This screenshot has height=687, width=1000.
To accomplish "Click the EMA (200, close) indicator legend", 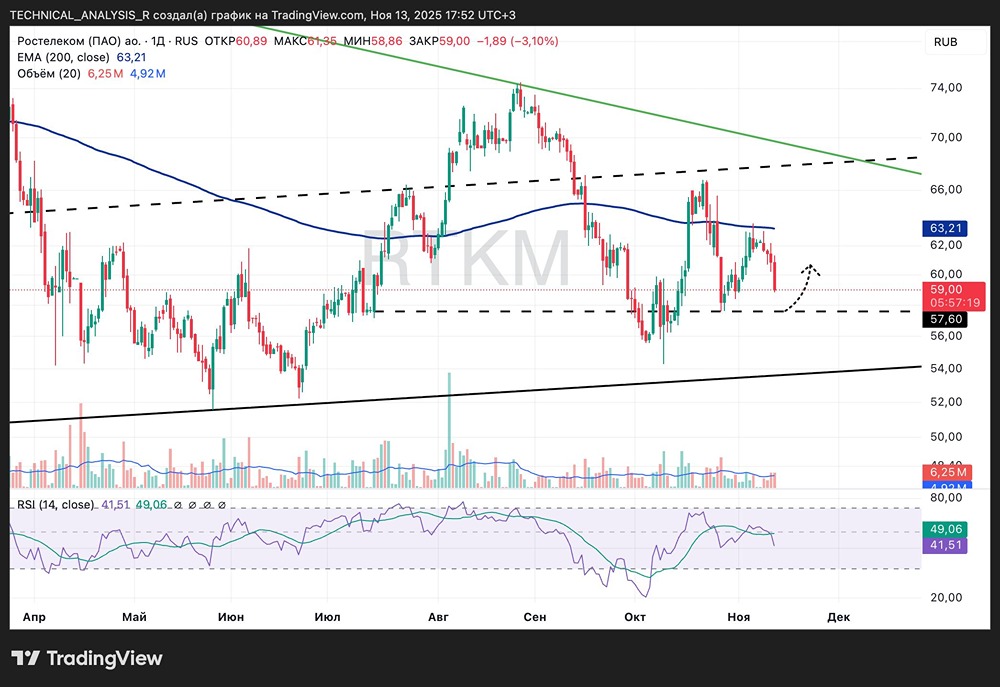I will coord(63,57).
